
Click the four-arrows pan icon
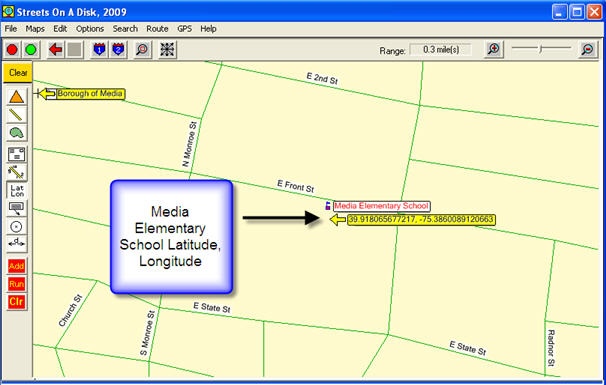coord(167,49)
